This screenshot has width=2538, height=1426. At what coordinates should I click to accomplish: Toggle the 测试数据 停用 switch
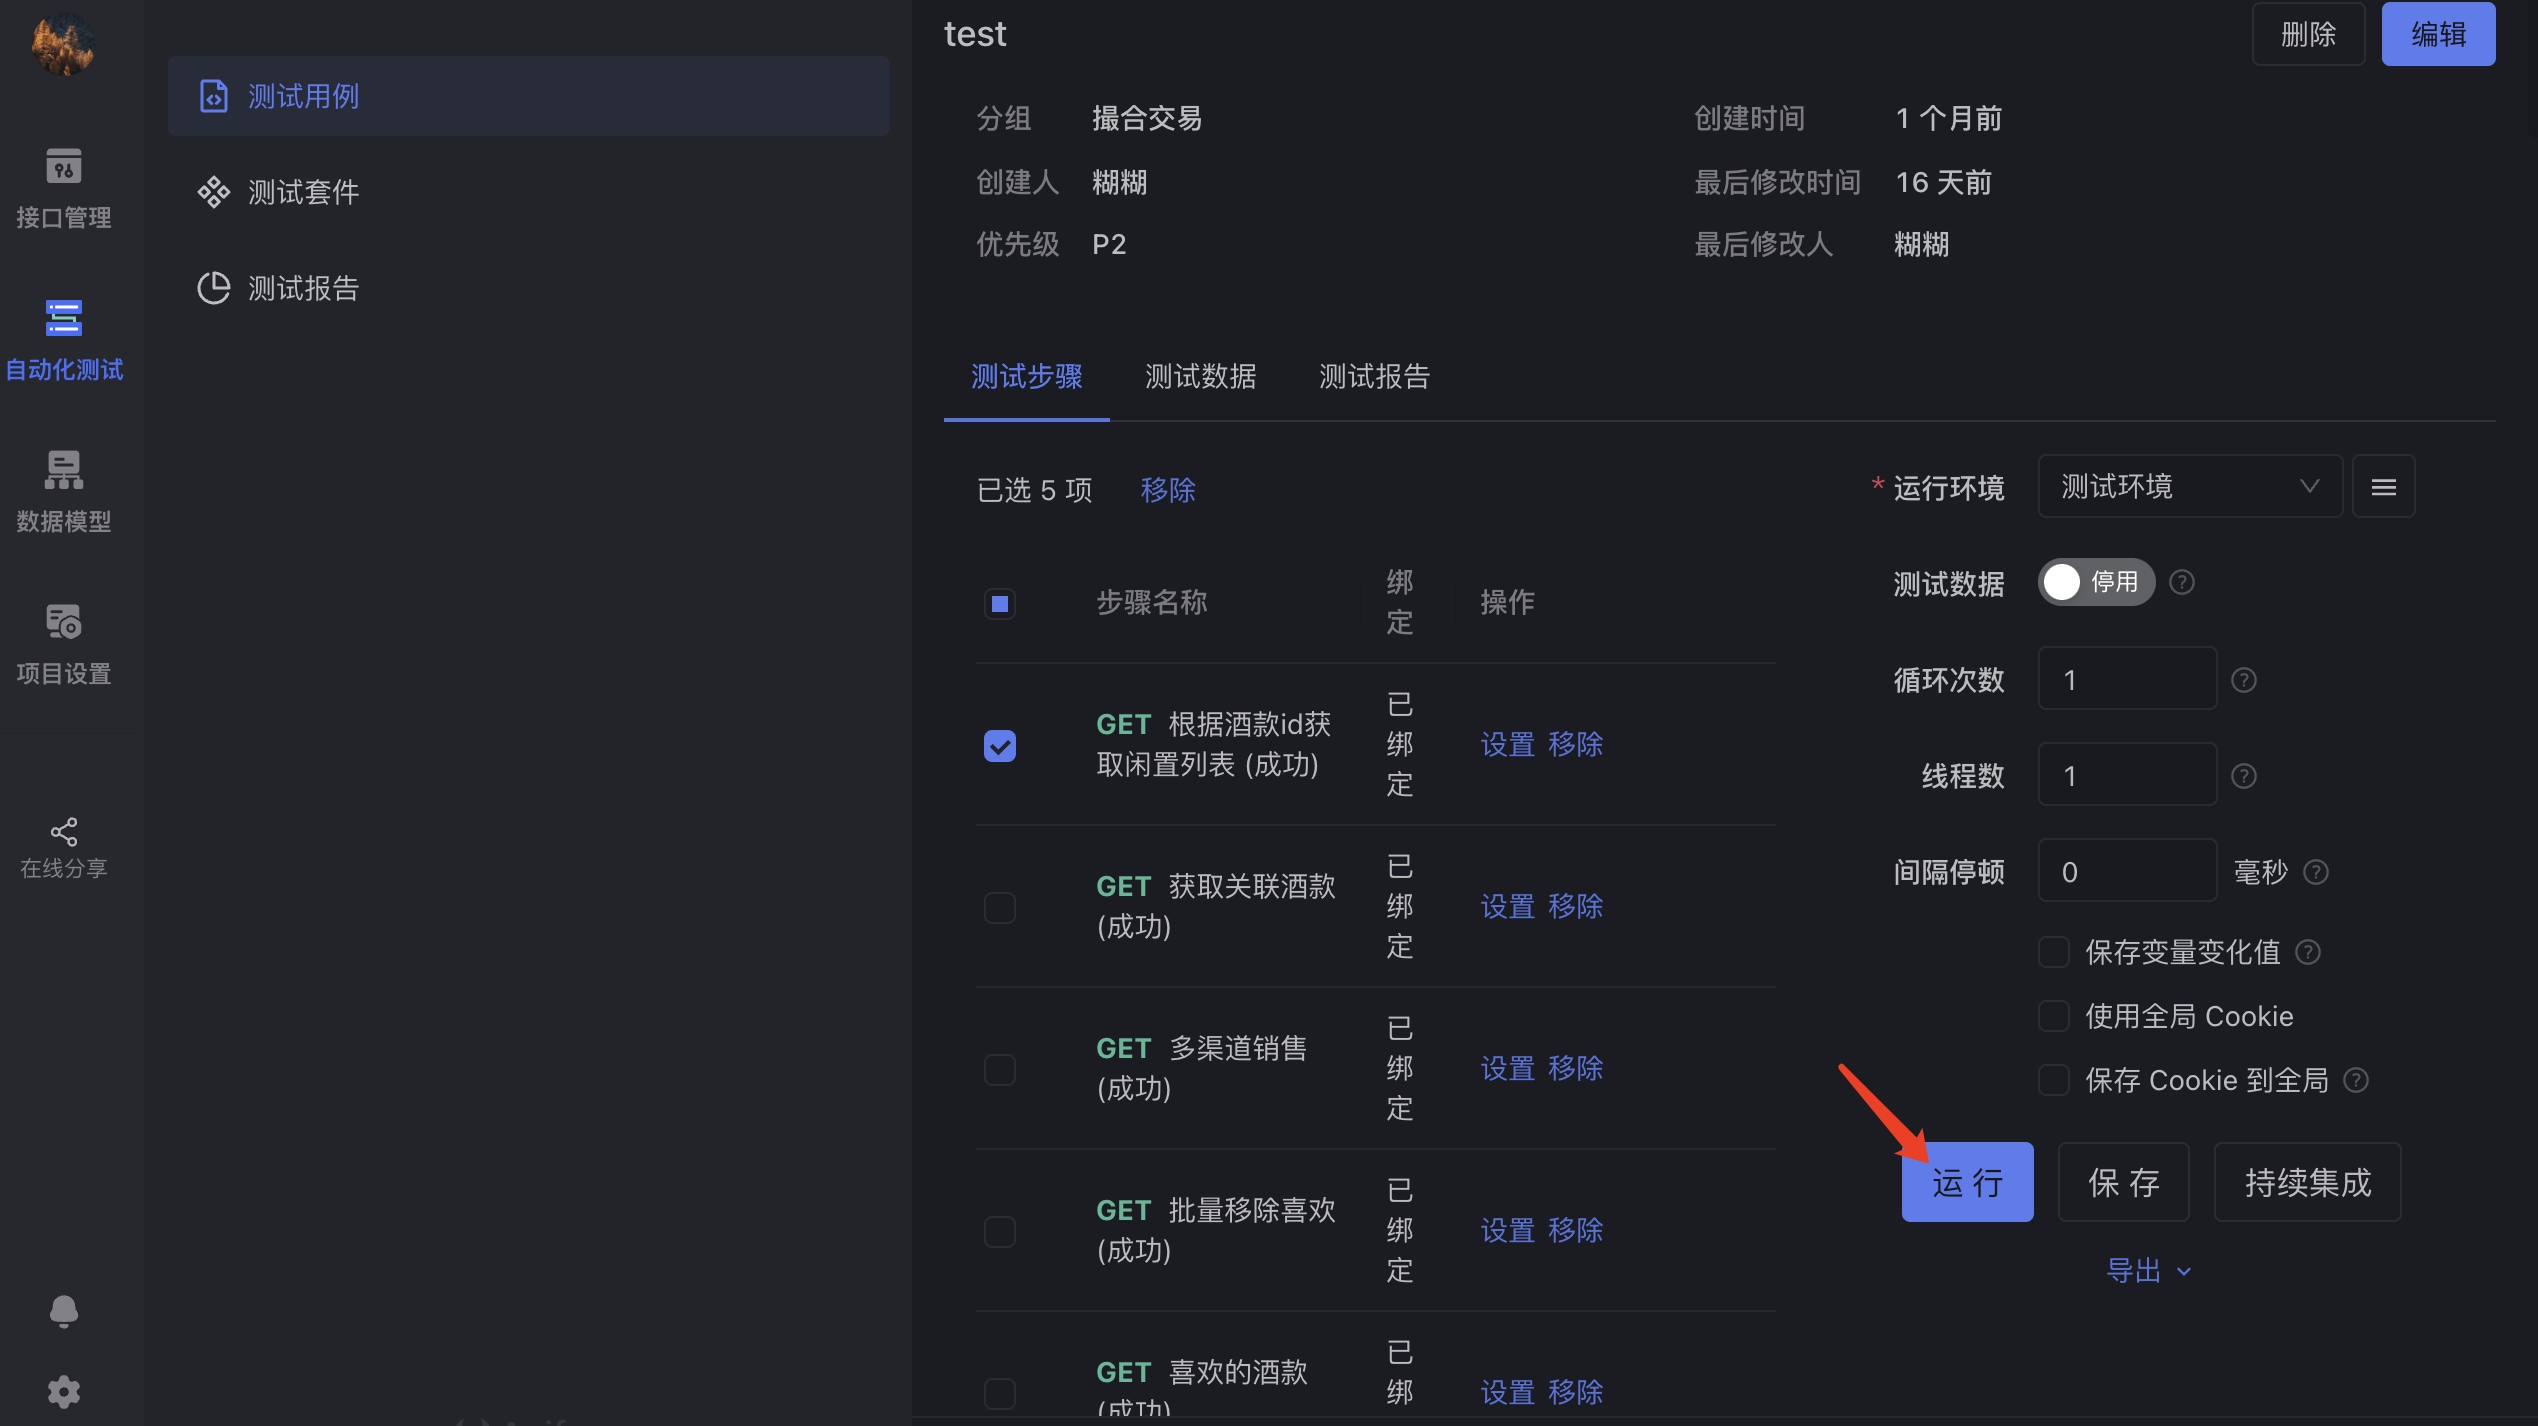click(x=2095, y=582)
